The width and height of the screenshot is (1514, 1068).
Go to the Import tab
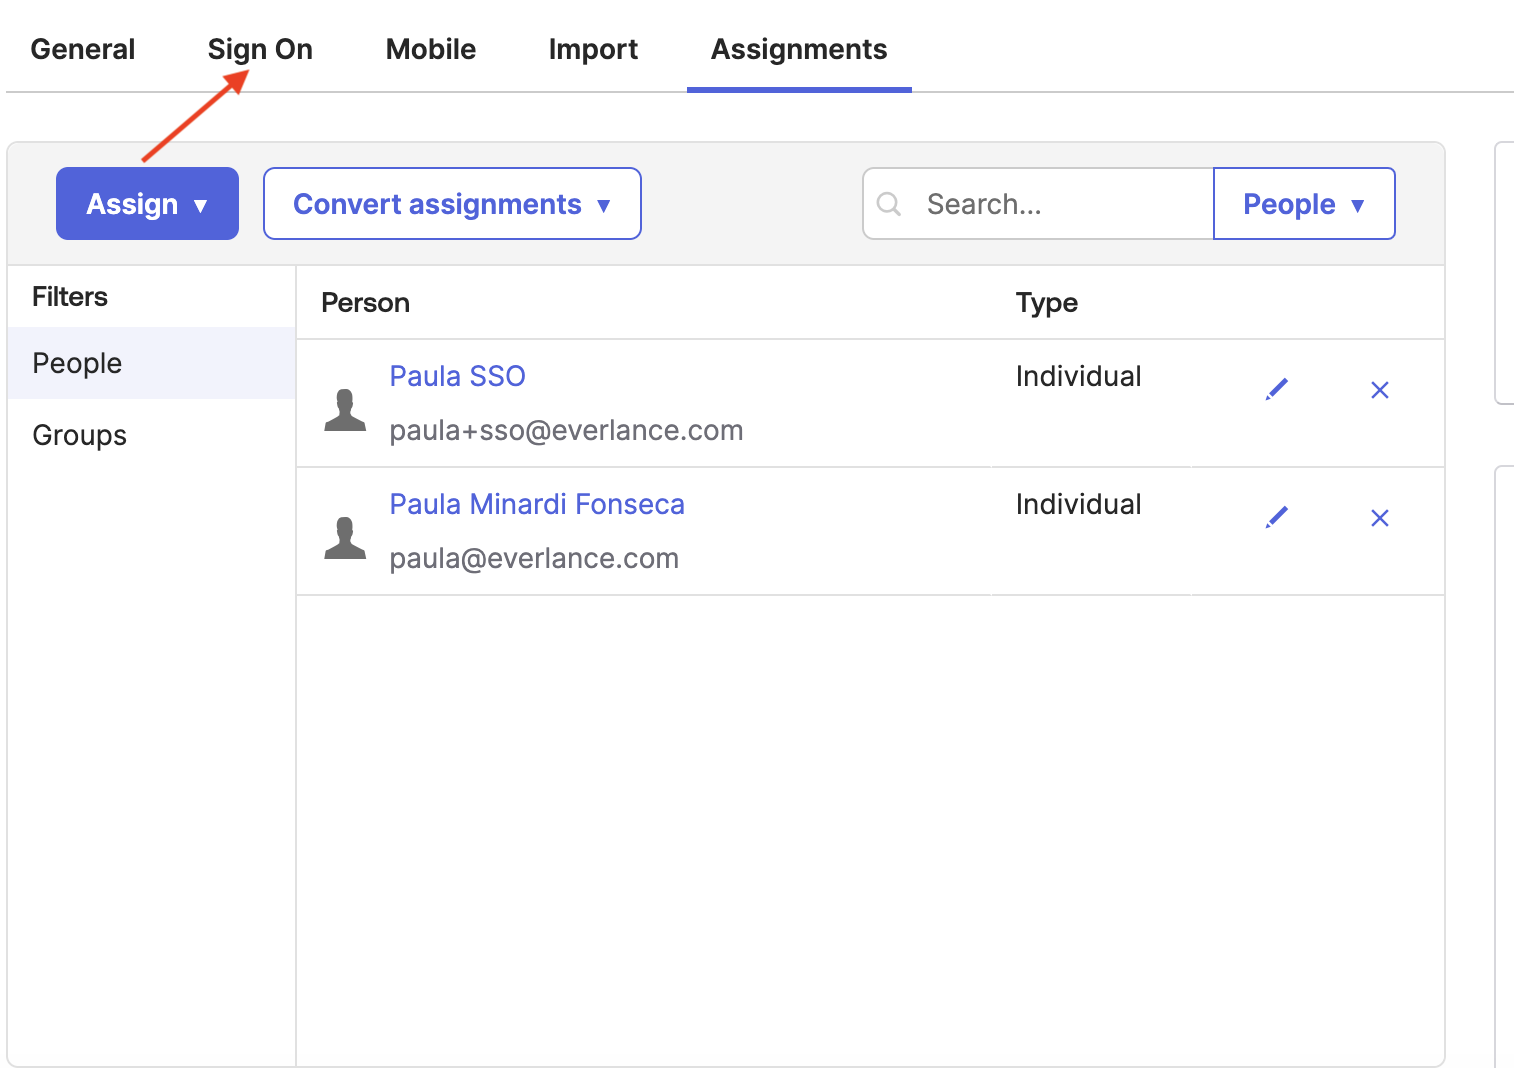point(593,49)
